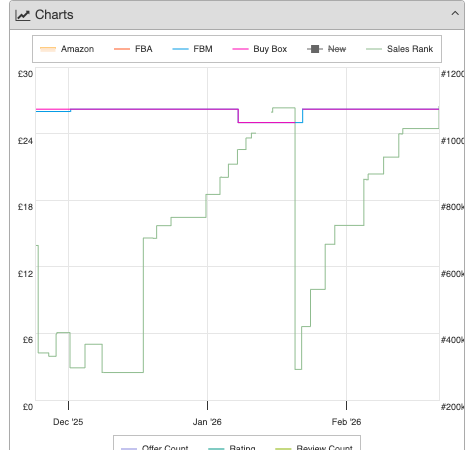The image size is (474, 450).
Task: Click the Sales Rank green legend swatch
Action: [x=374, y=49]
